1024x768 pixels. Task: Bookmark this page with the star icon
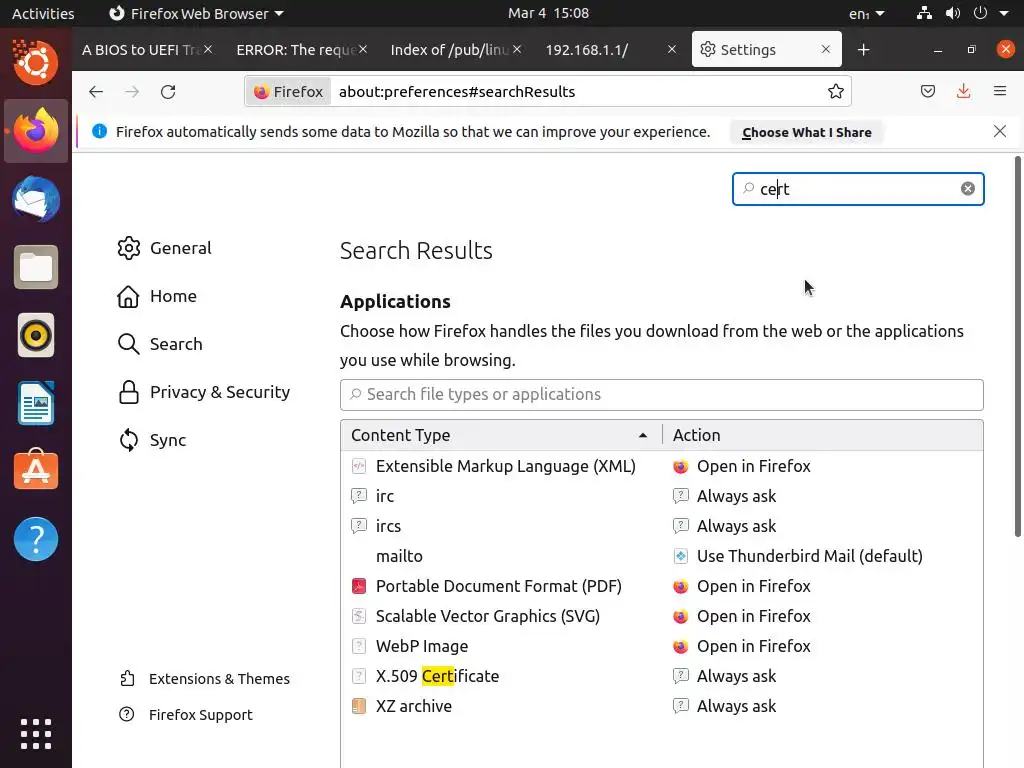coord(836,92)
